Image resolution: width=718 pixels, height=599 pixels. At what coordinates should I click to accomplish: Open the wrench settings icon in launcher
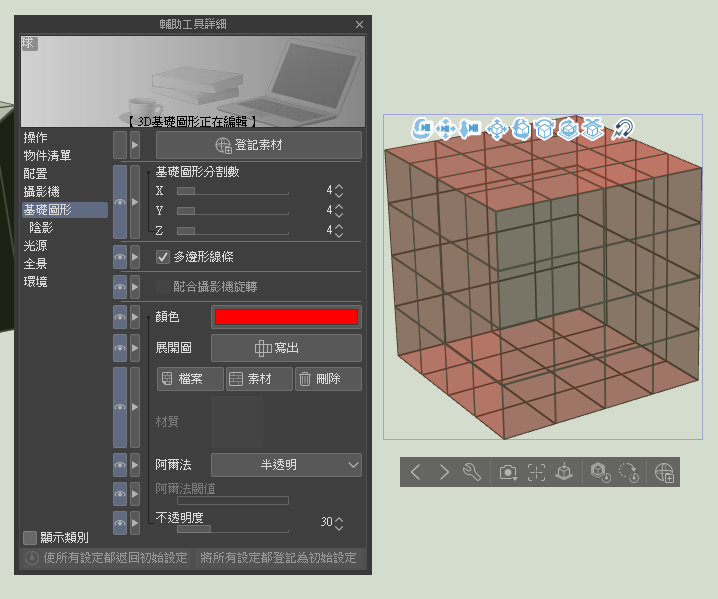[x=472, y=472]
